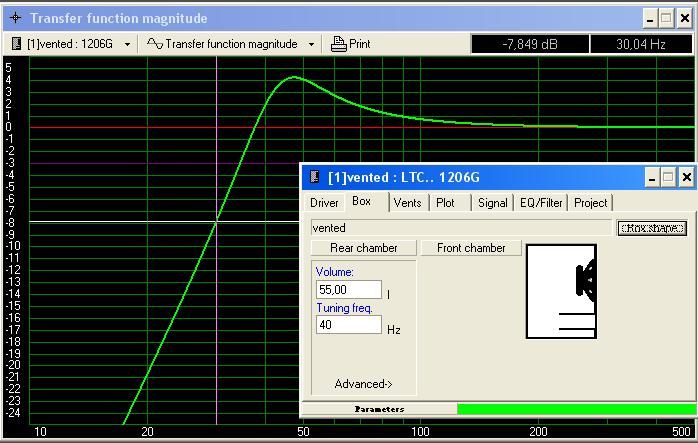Click the speaker icon beside vented:1206G
Image resolution: width=698 pixels, height=443 pixels.
[18, 44]
